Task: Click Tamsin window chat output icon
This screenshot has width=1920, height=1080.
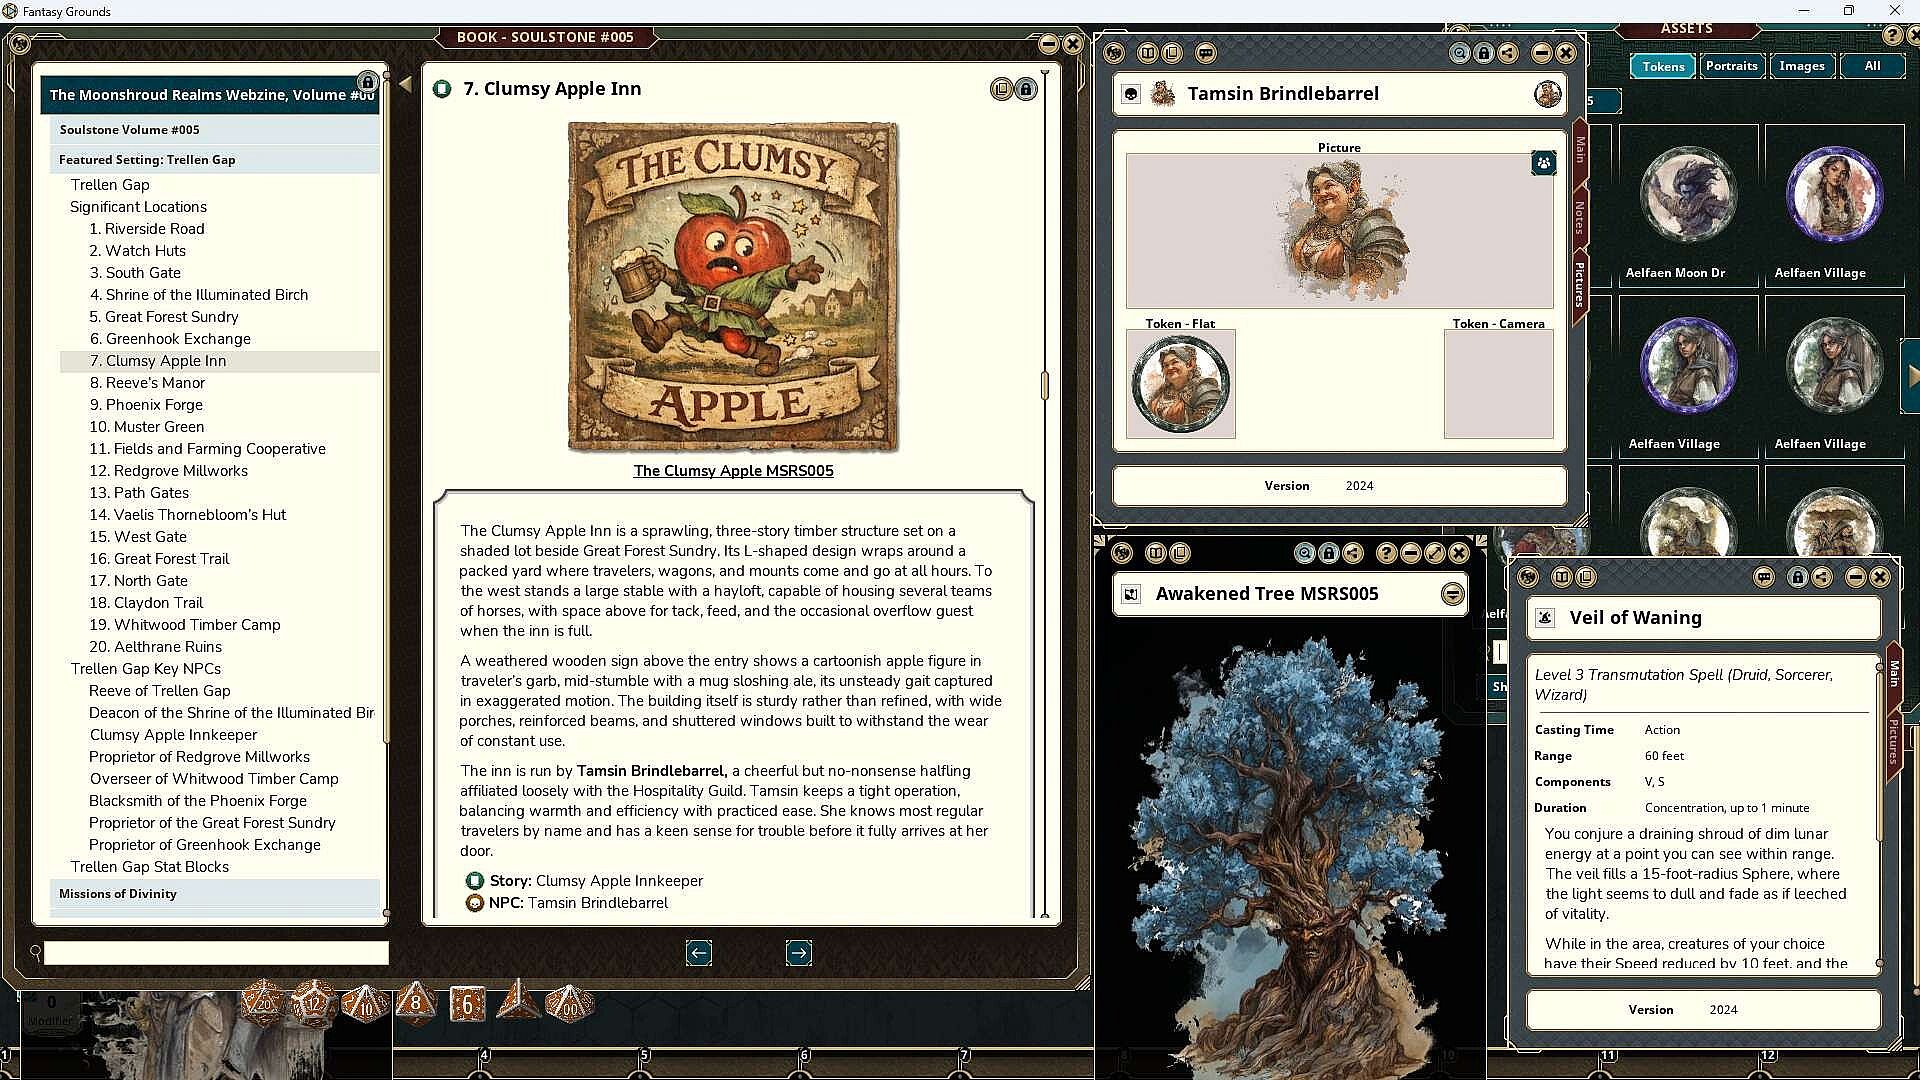Action: pyautogui.click(x=1206, y=53)
